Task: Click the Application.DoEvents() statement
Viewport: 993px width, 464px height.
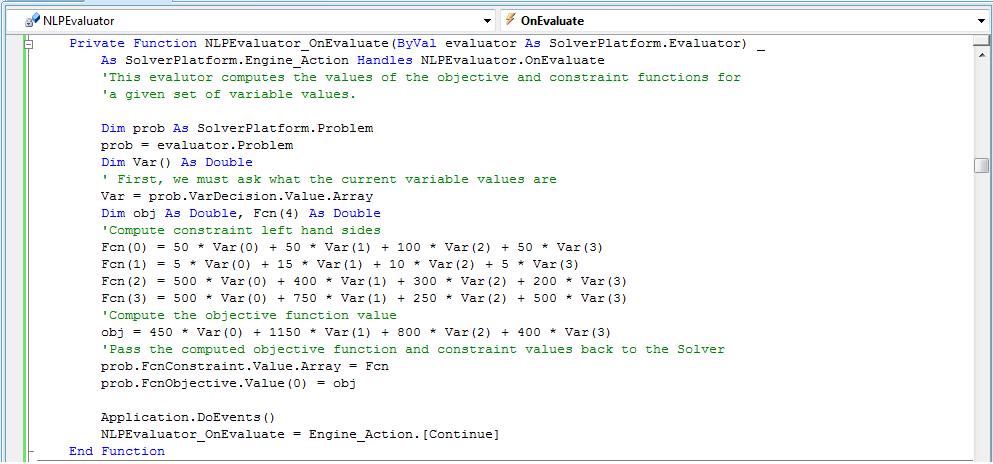Action: [187, 417]
